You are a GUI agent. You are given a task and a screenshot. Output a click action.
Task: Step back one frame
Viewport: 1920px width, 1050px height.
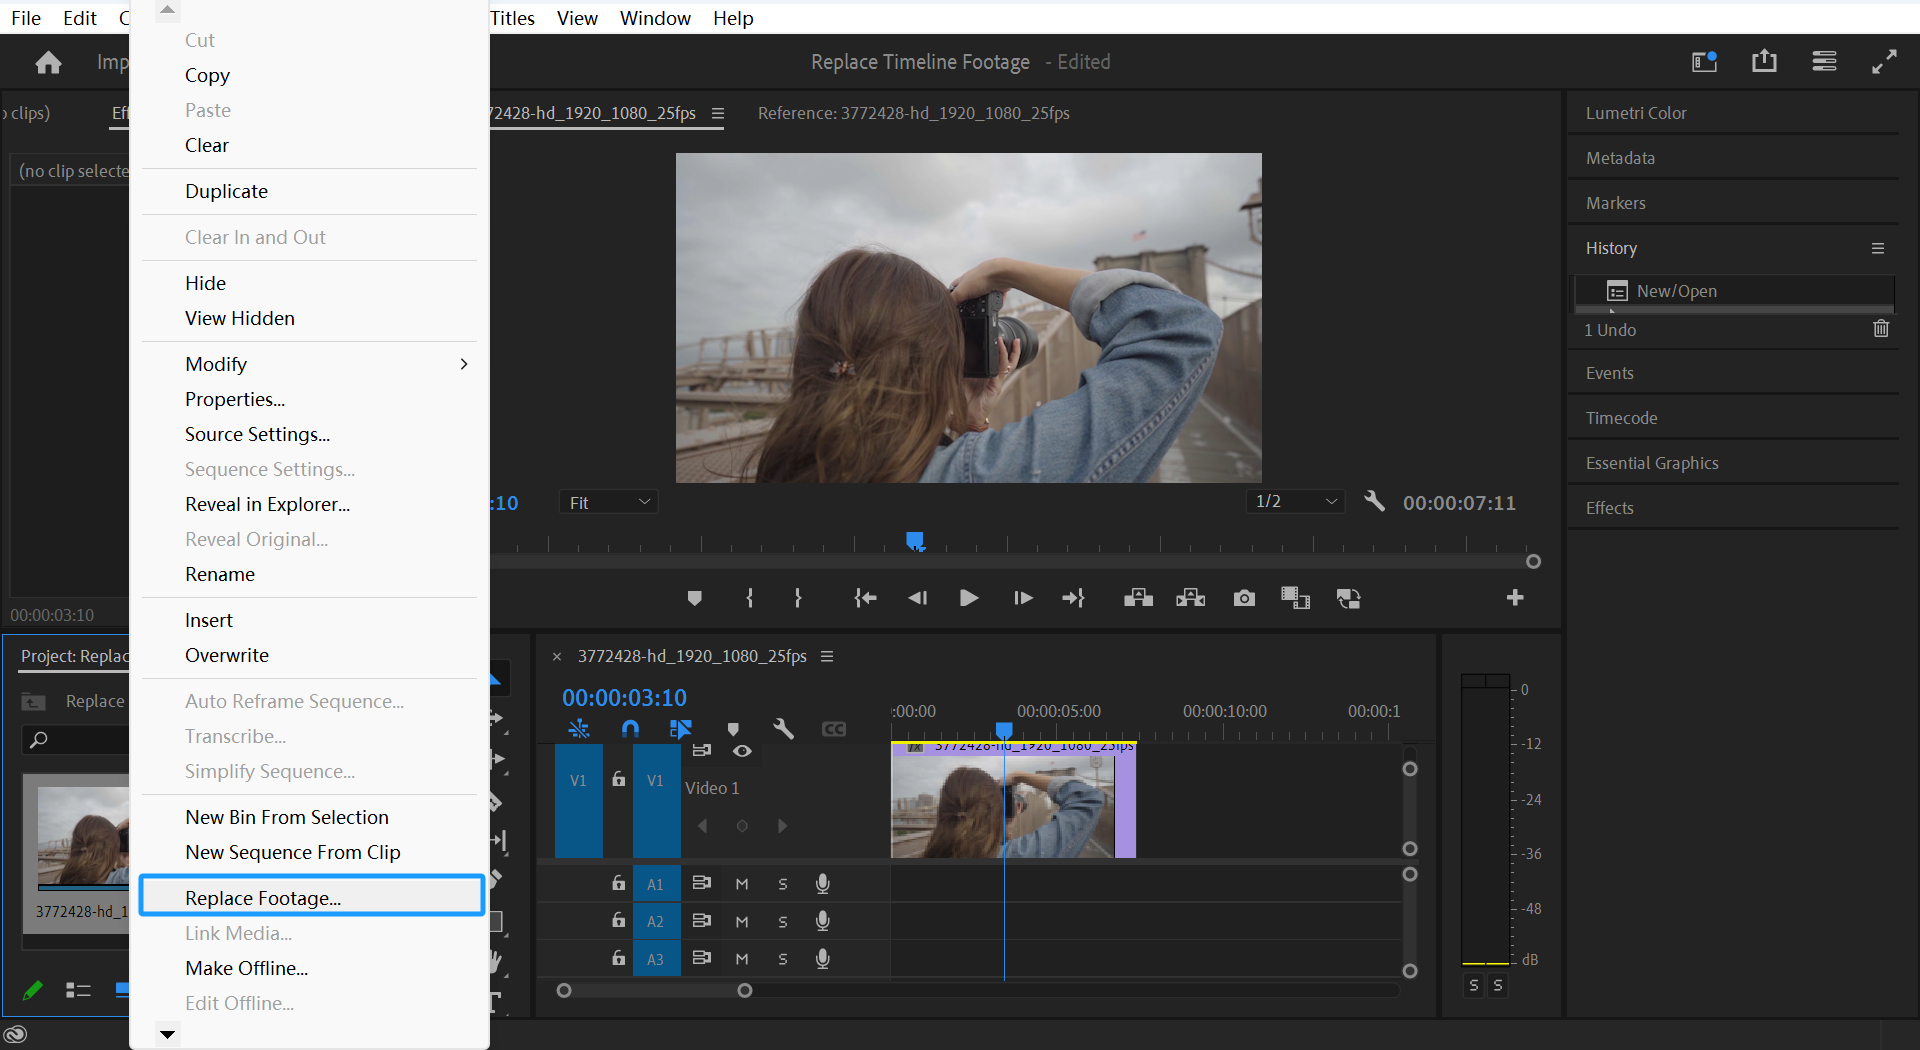click(917, 598)
